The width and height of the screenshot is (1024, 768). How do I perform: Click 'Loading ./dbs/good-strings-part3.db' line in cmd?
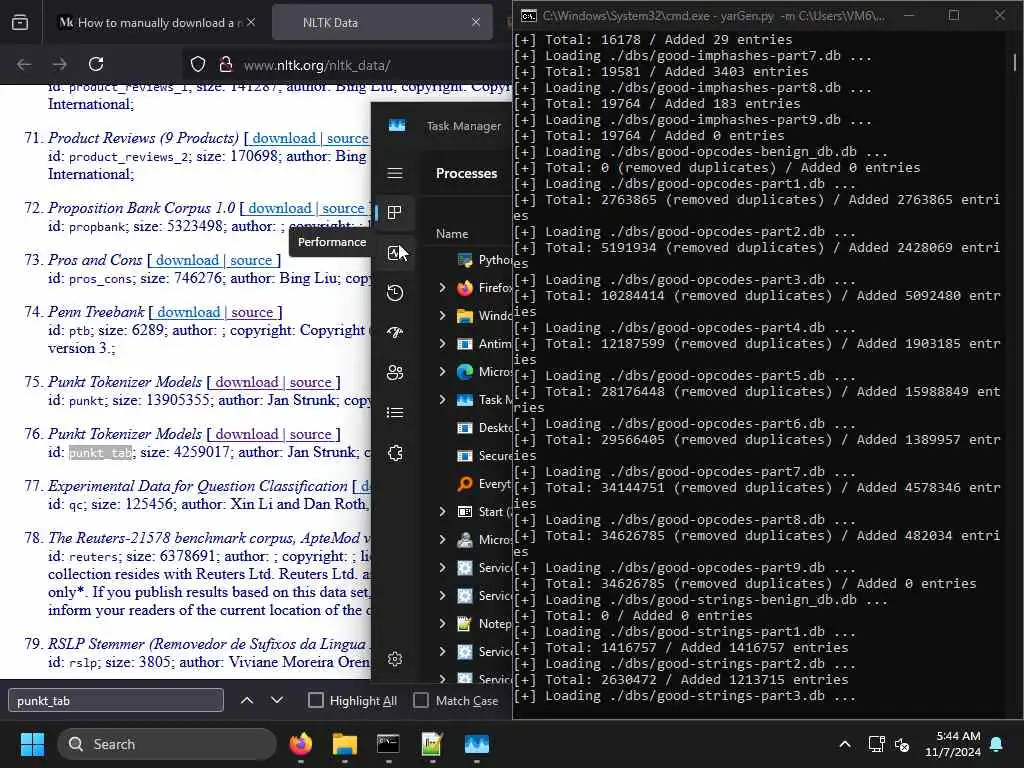coord(684,696)
